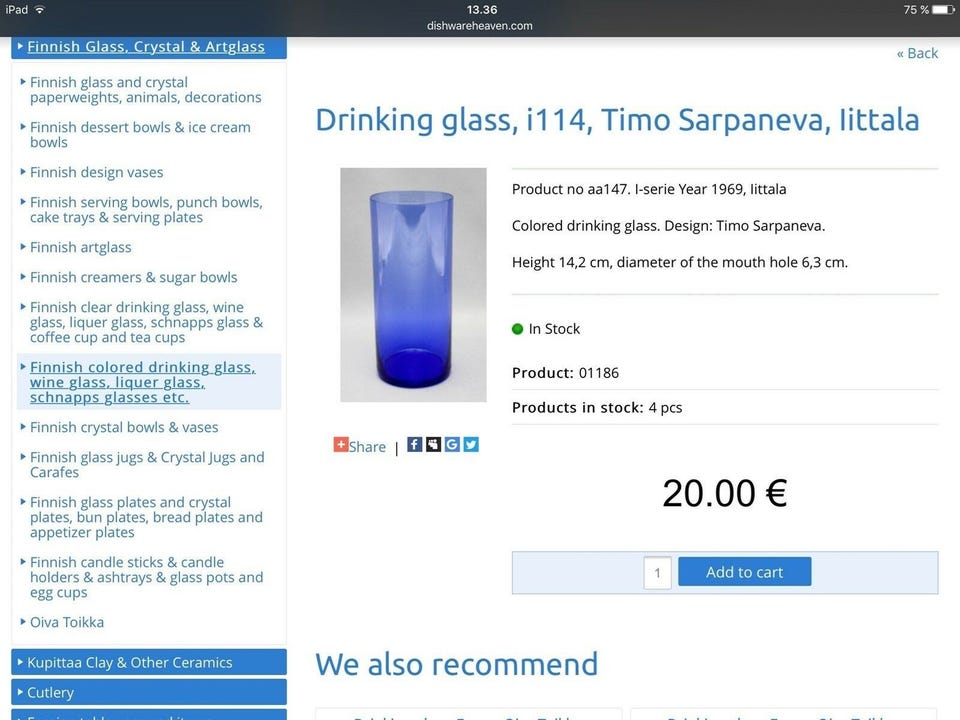Click the quantity input field

[657, 572]
